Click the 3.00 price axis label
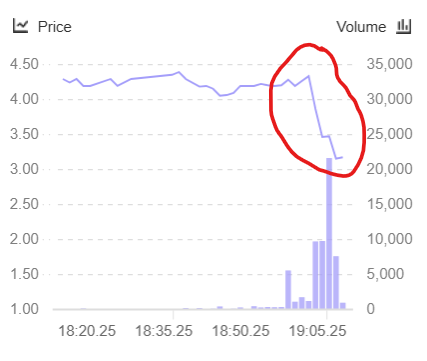The height and width of the screenshot is (361, 427). [x=24, y=169]
